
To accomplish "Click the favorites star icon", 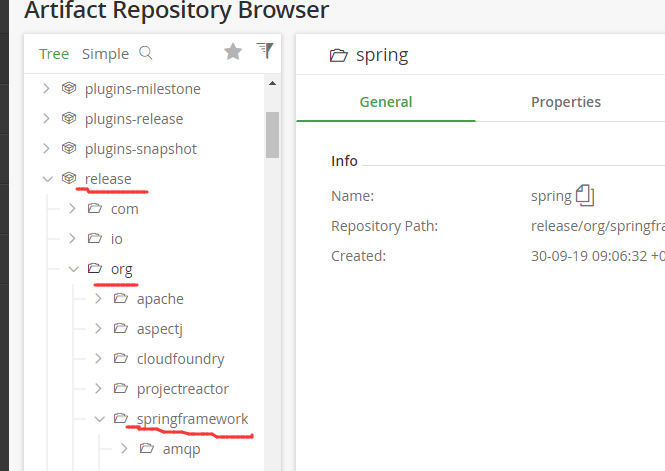I will click(233, 52).
